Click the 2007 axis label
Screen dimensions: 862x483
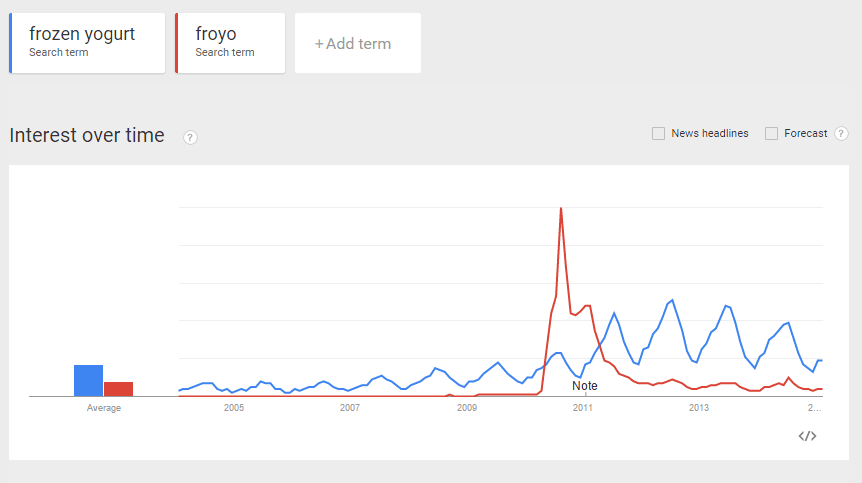coord(350,408)
